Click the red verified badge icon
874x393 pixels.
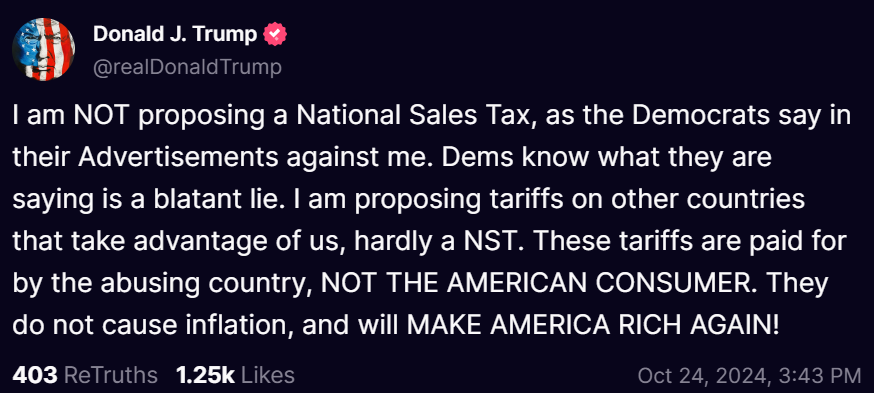point(275,35)
